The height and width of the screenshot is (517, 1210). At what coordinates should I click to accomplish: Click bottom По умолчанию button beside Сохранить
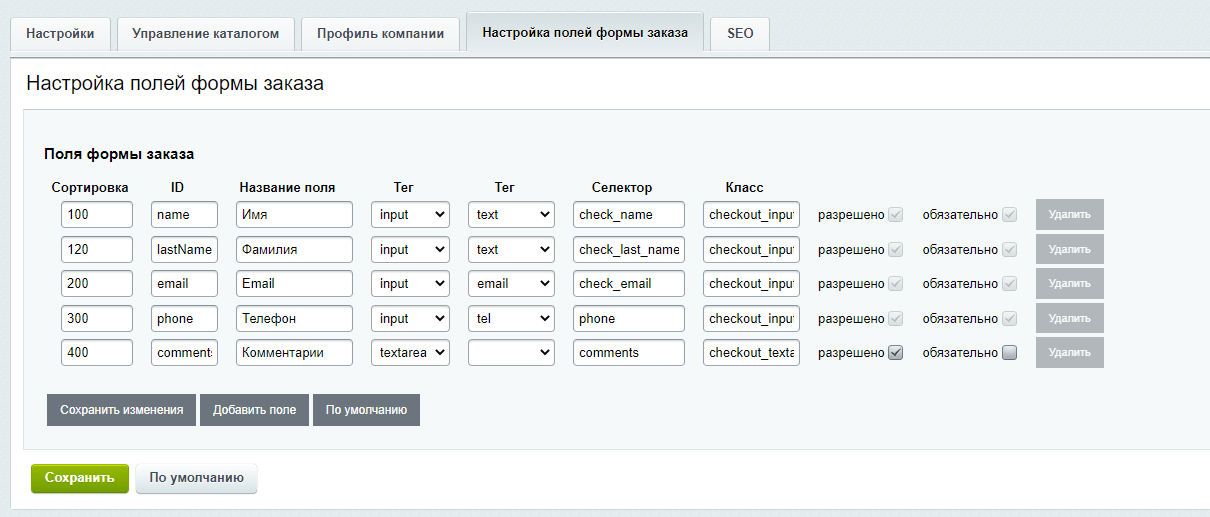click(196, 478)
